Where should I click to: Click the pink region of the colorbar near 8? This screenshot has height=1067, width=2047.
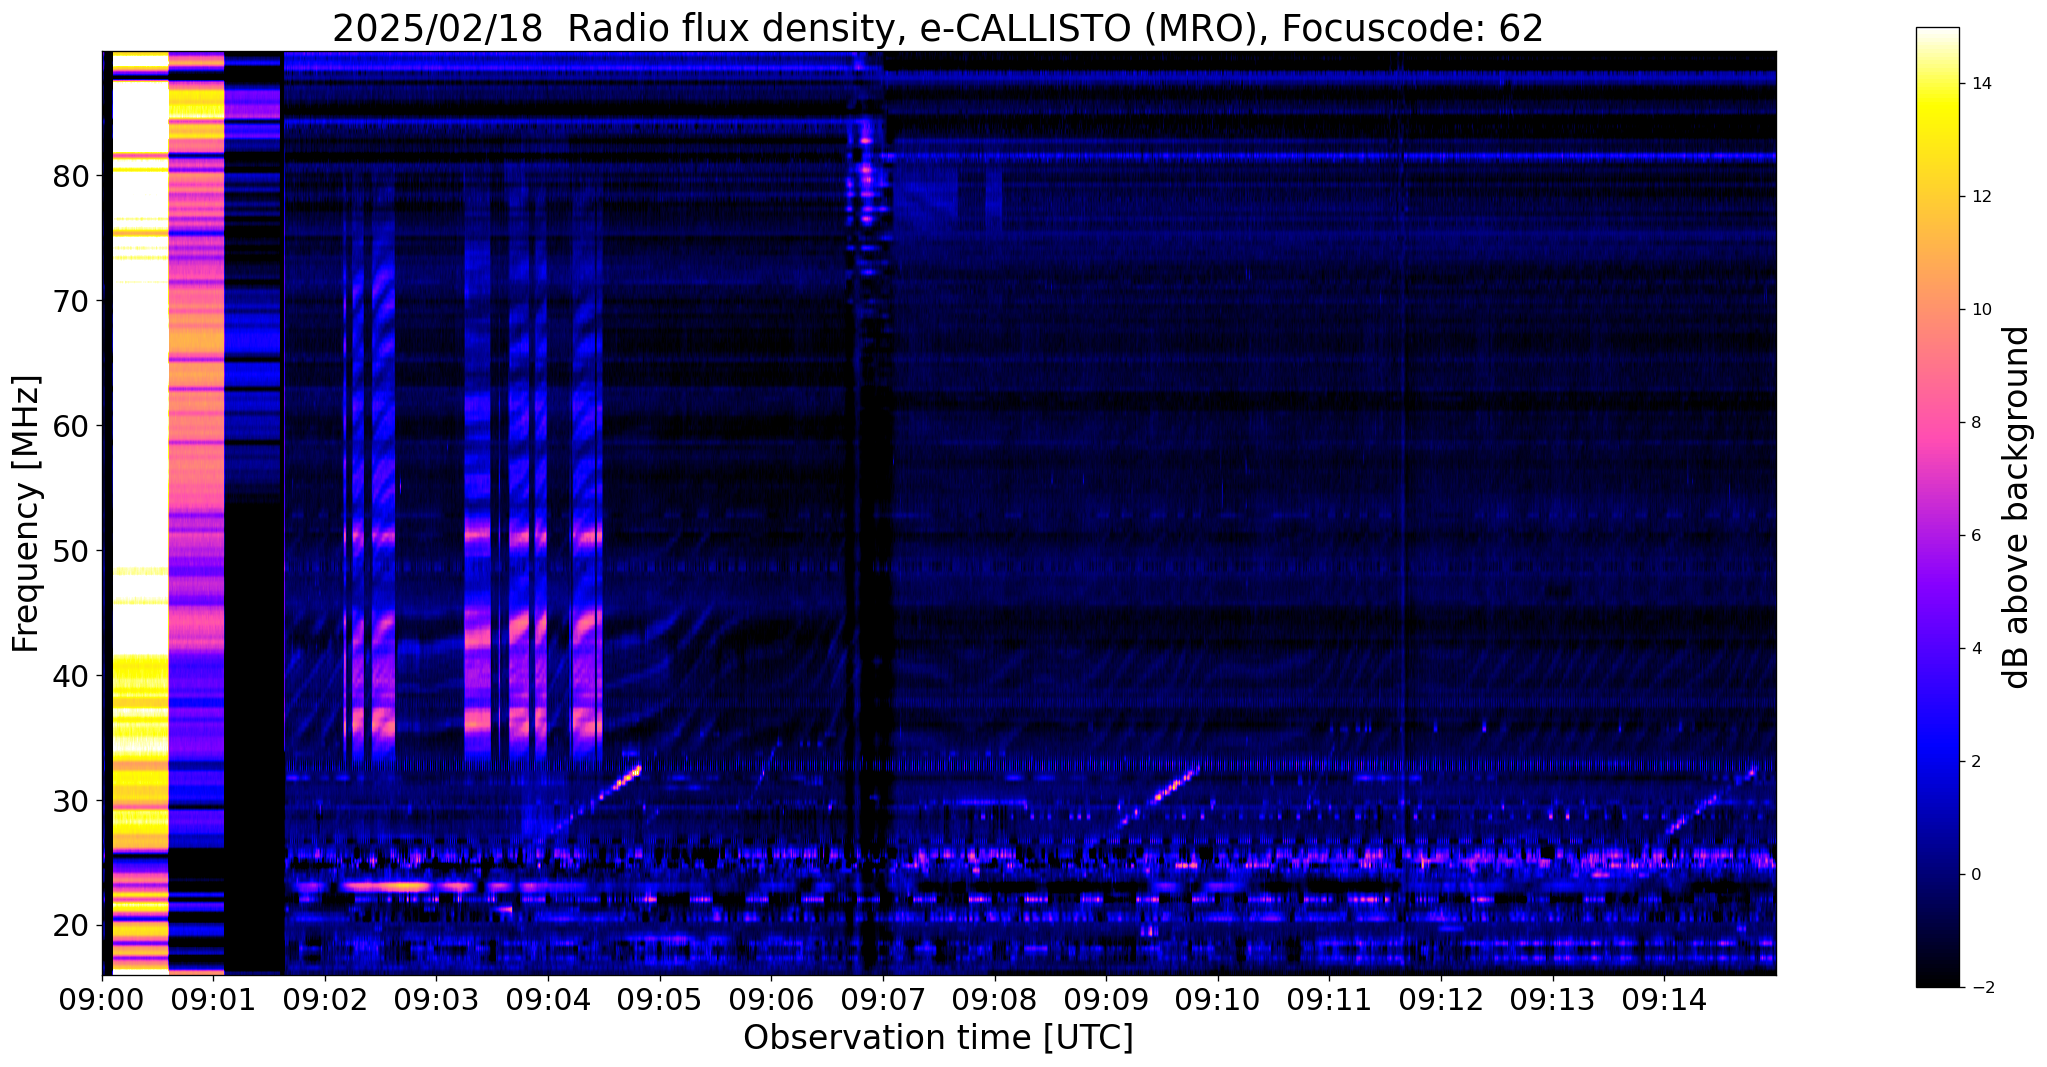tap(1937, 423)
